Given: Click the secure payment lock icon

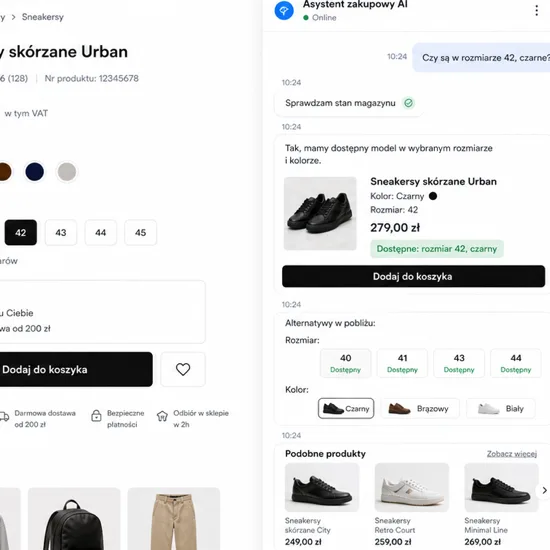Looking at the screenshot, I should point(96,415).
